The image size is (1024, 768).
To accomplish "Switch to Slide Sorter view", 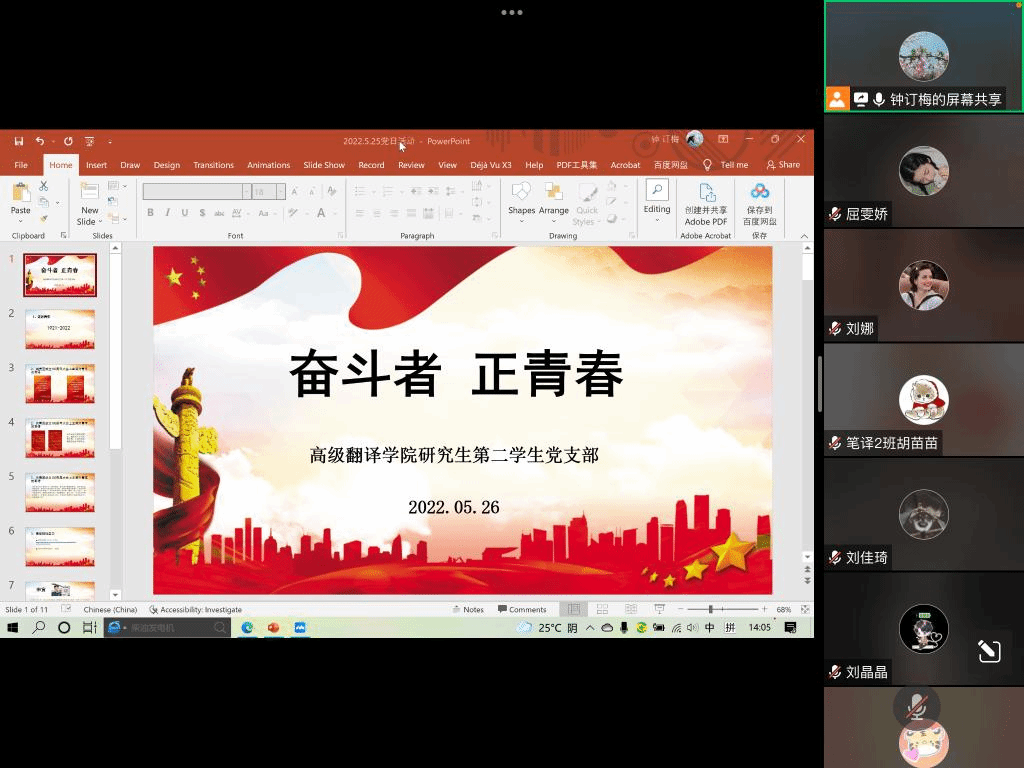I will pyautogui.click(x=602, y=609).
